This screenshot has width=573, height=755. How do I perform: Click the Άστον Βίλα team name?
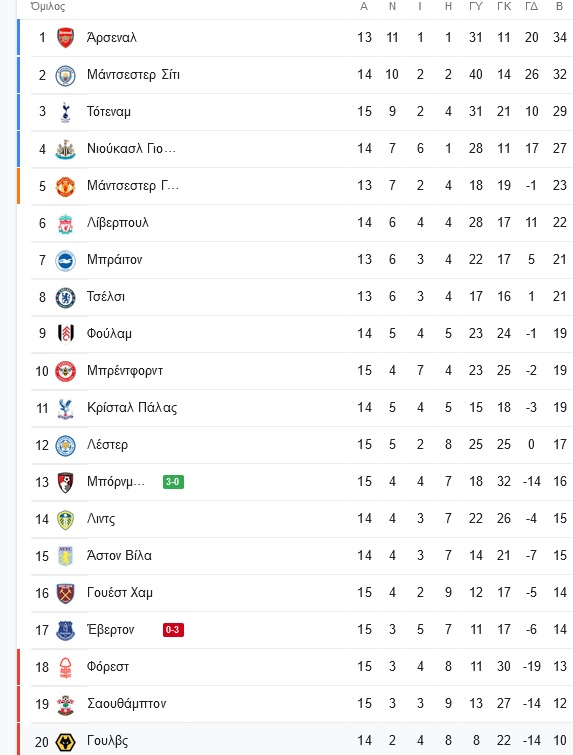click(119, 555)
